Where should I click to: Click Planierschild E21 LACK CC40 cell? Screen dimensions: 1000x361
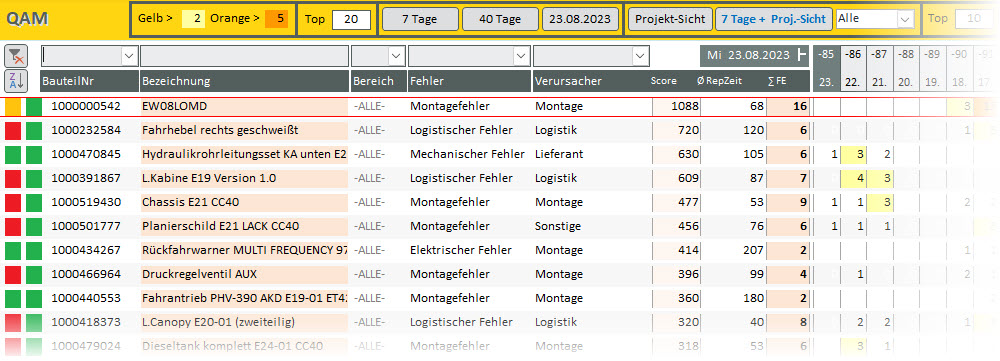point(244,226)
